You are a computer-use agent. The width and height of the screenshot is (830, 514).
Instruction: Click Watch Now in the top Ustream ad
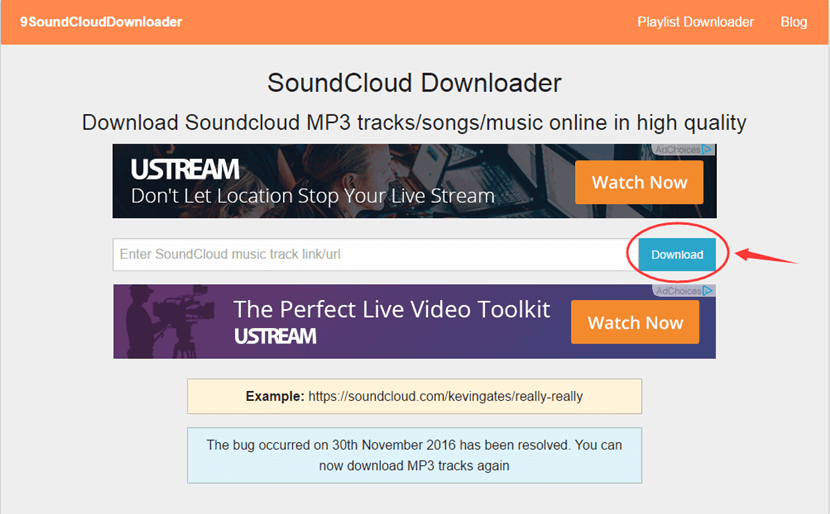[x=639, y=182]
